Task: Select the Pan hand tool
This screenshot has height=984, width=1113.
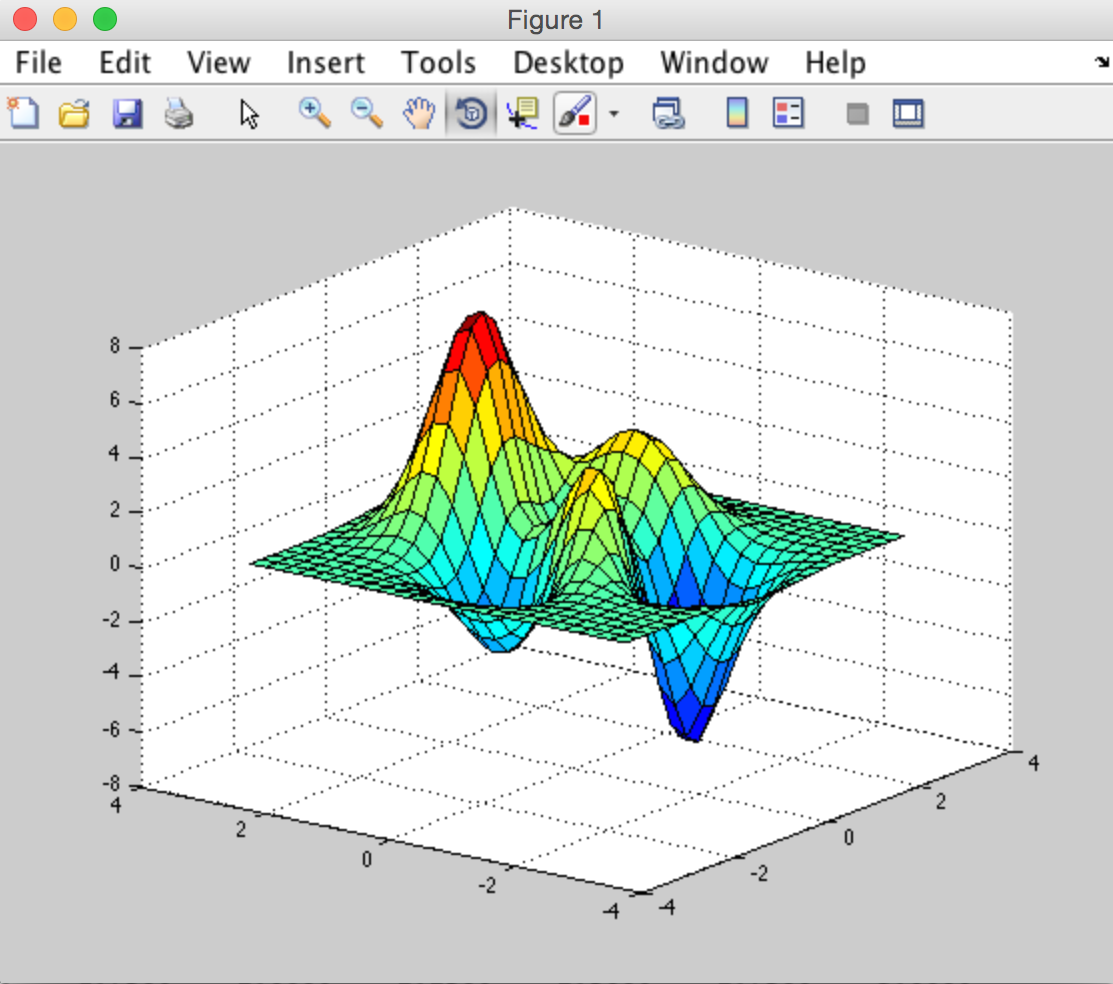Action: click(x=420, y=114)
